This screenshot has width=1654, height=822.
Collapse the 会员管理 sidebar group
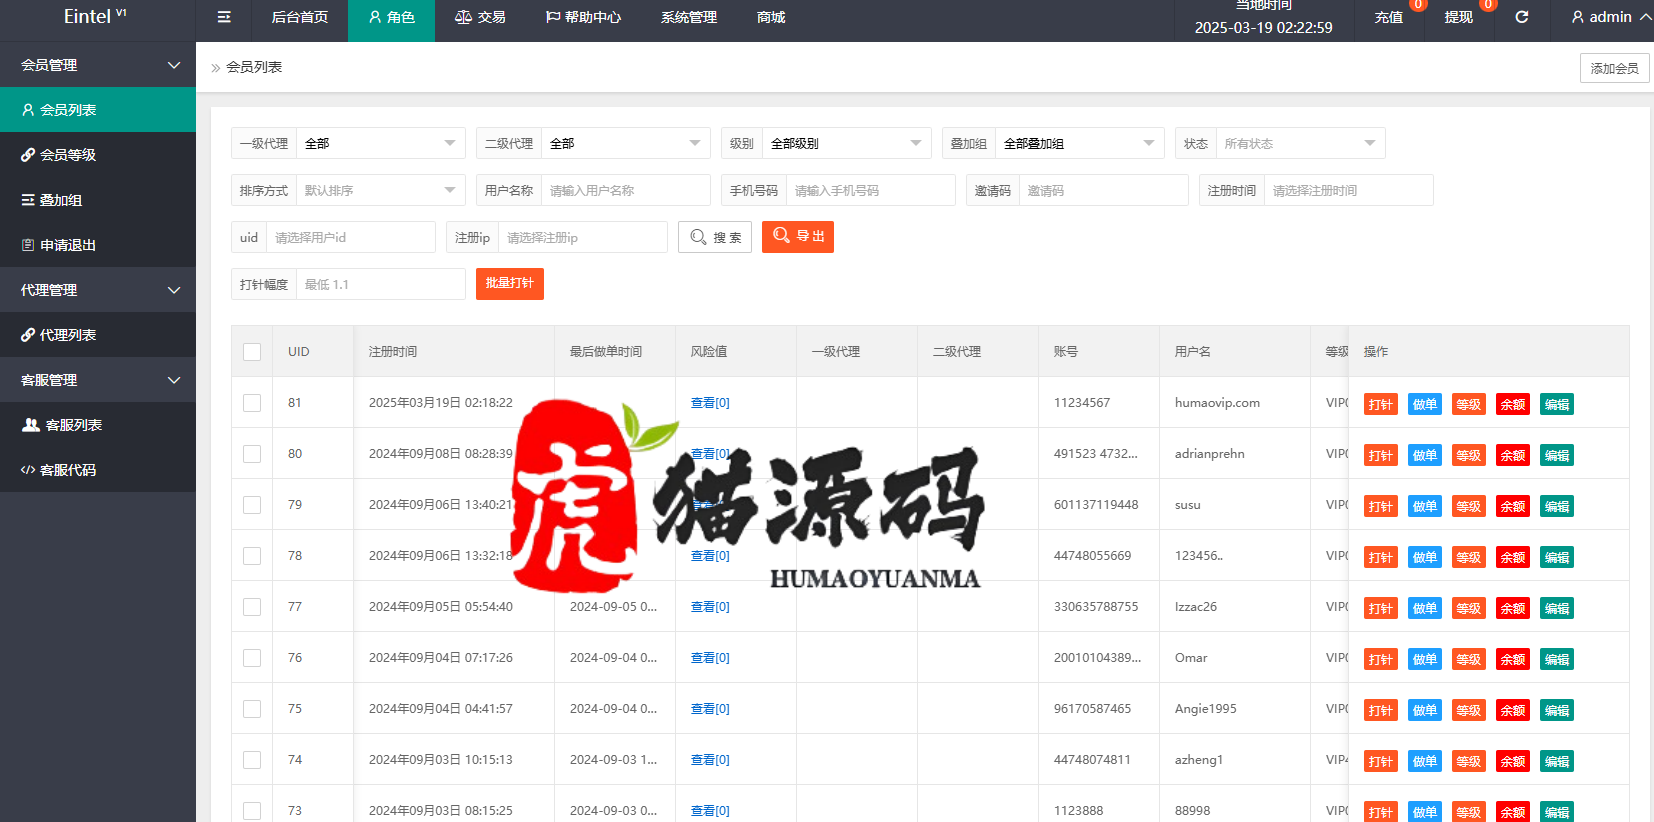[x=98, y=65]
